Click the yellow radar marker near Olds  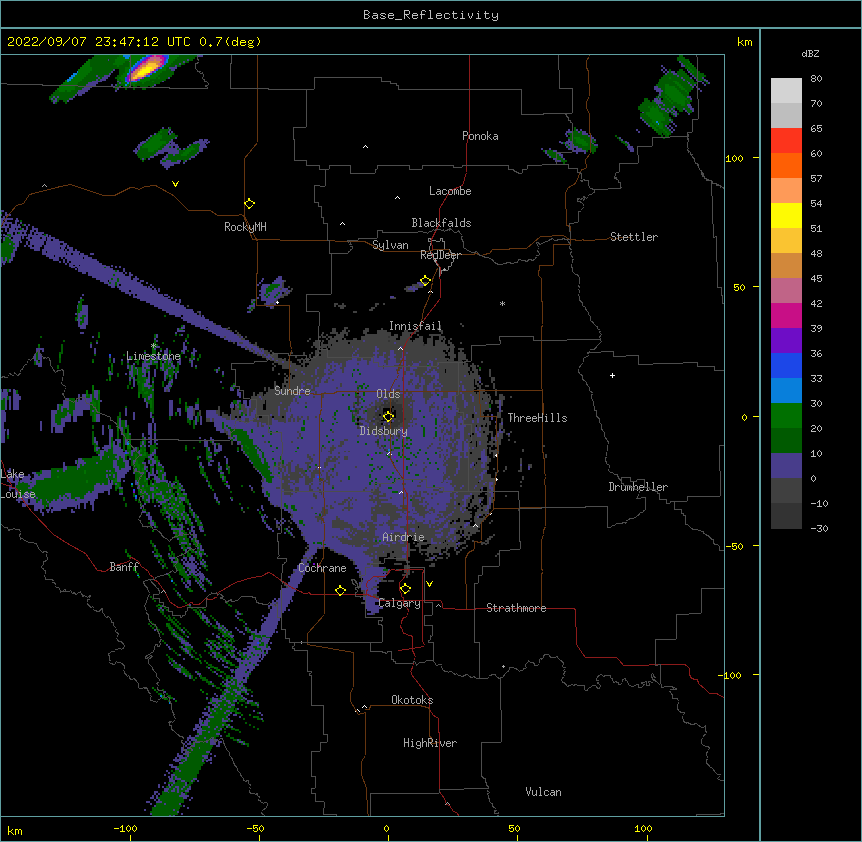click(388, 416)
